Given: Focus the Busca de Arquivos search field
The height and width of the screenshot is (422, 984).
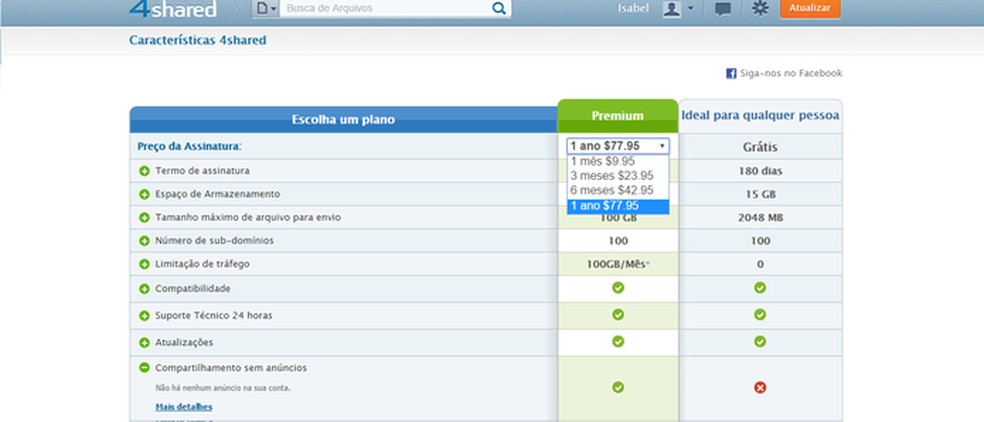Looking at the screenshot, I should coord(385,8).
